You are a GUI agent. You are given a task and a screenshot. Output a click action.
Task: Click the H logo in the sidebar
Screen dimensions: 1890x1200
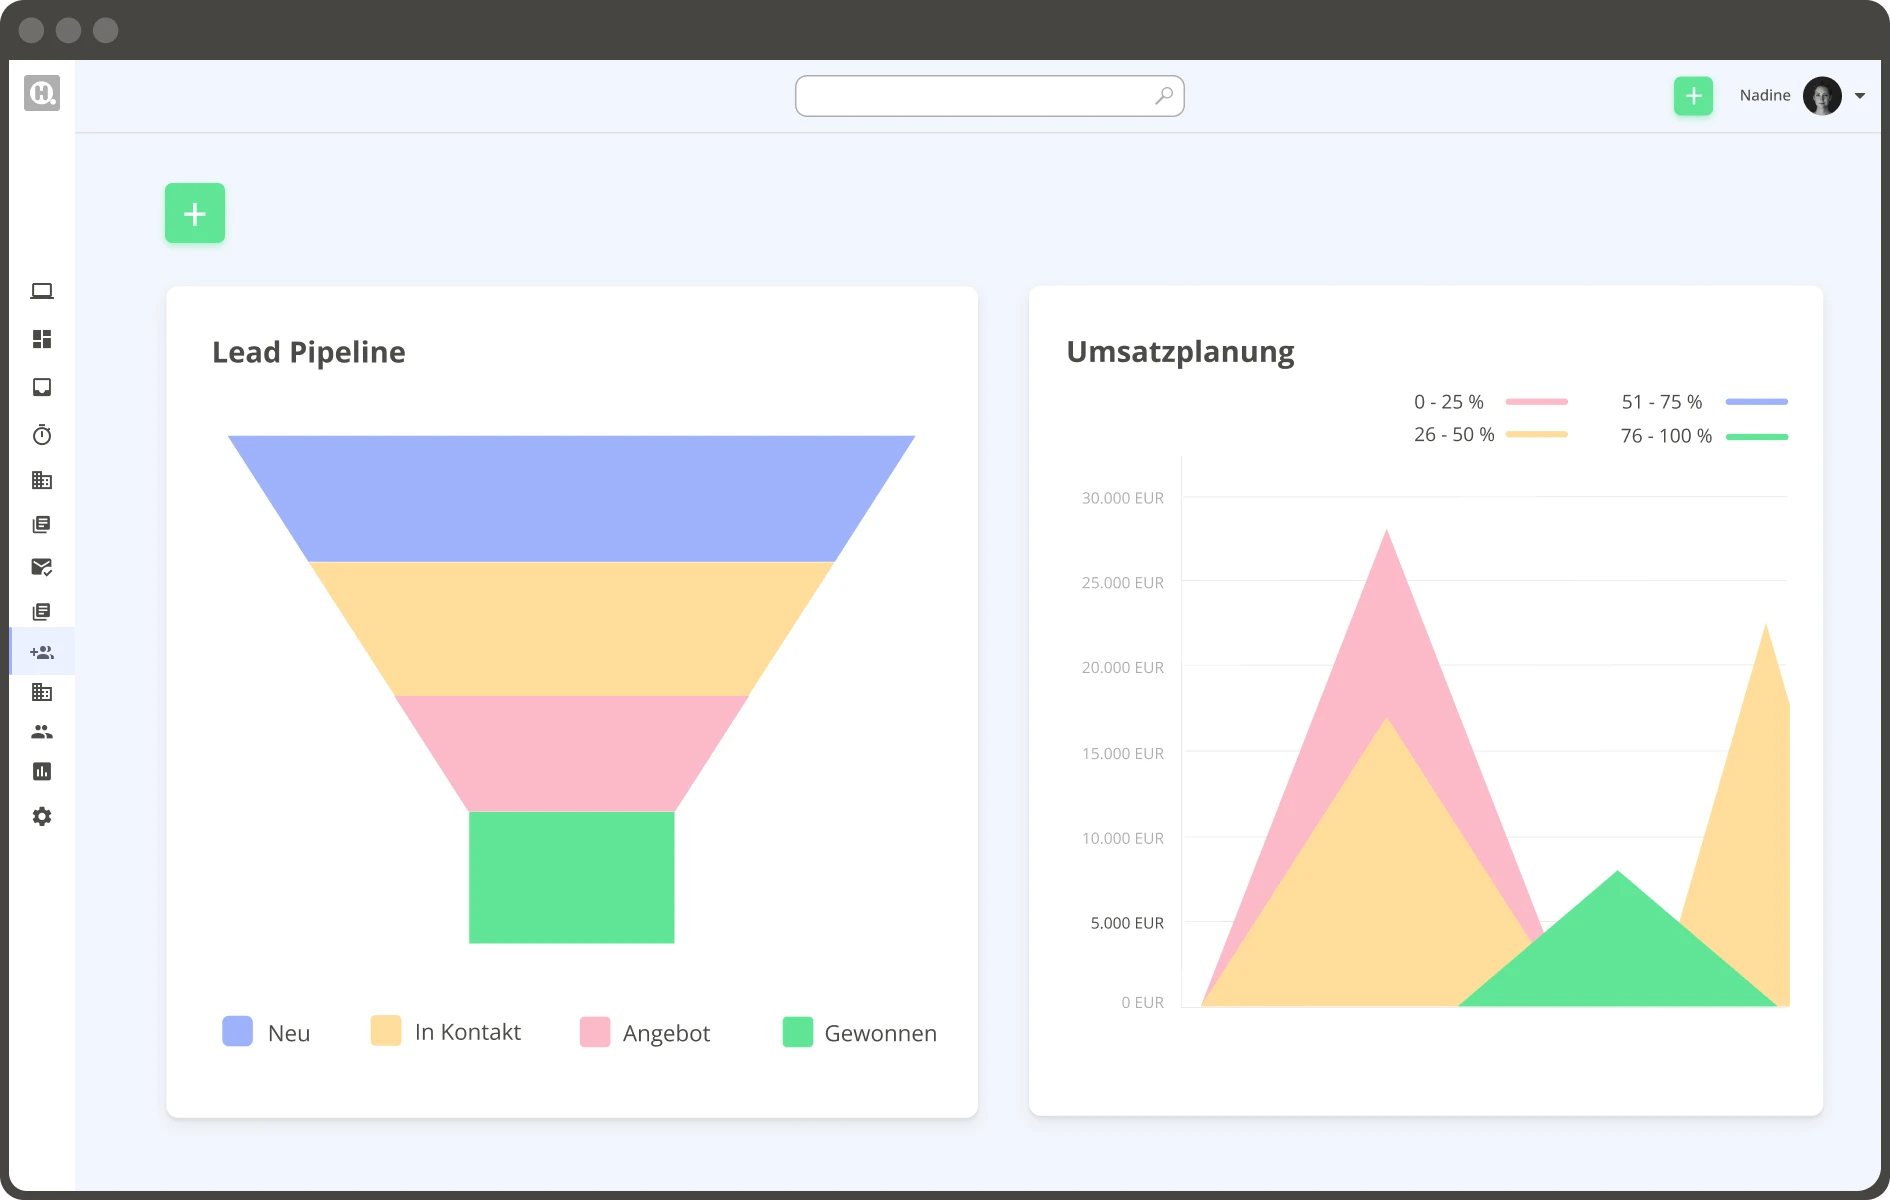pyautogui.click(x=42, y=93)
